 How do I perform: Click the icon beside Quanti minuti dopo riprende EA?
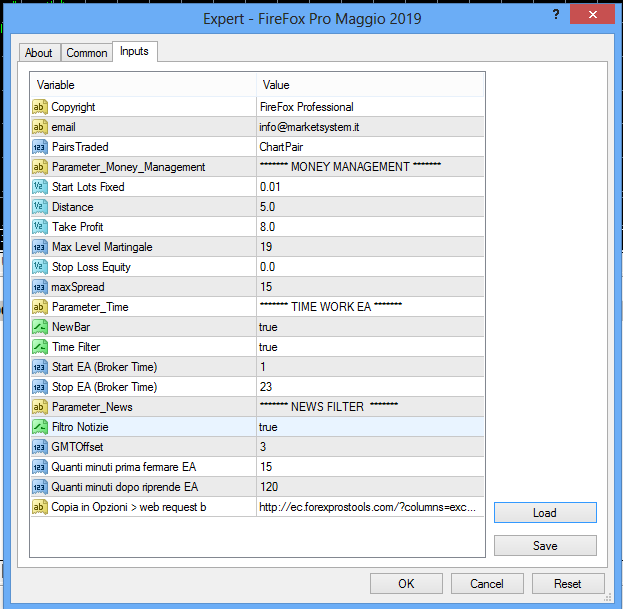coord(40,487)
